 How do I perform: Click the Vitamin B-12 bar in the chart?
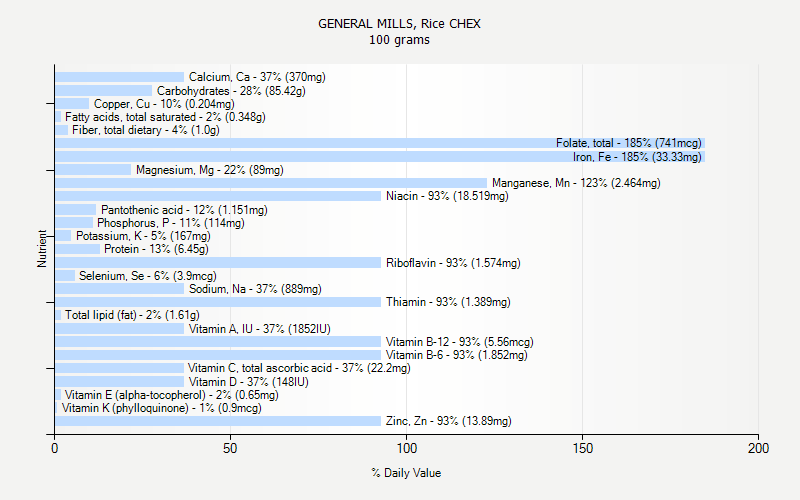click(218, 342)
